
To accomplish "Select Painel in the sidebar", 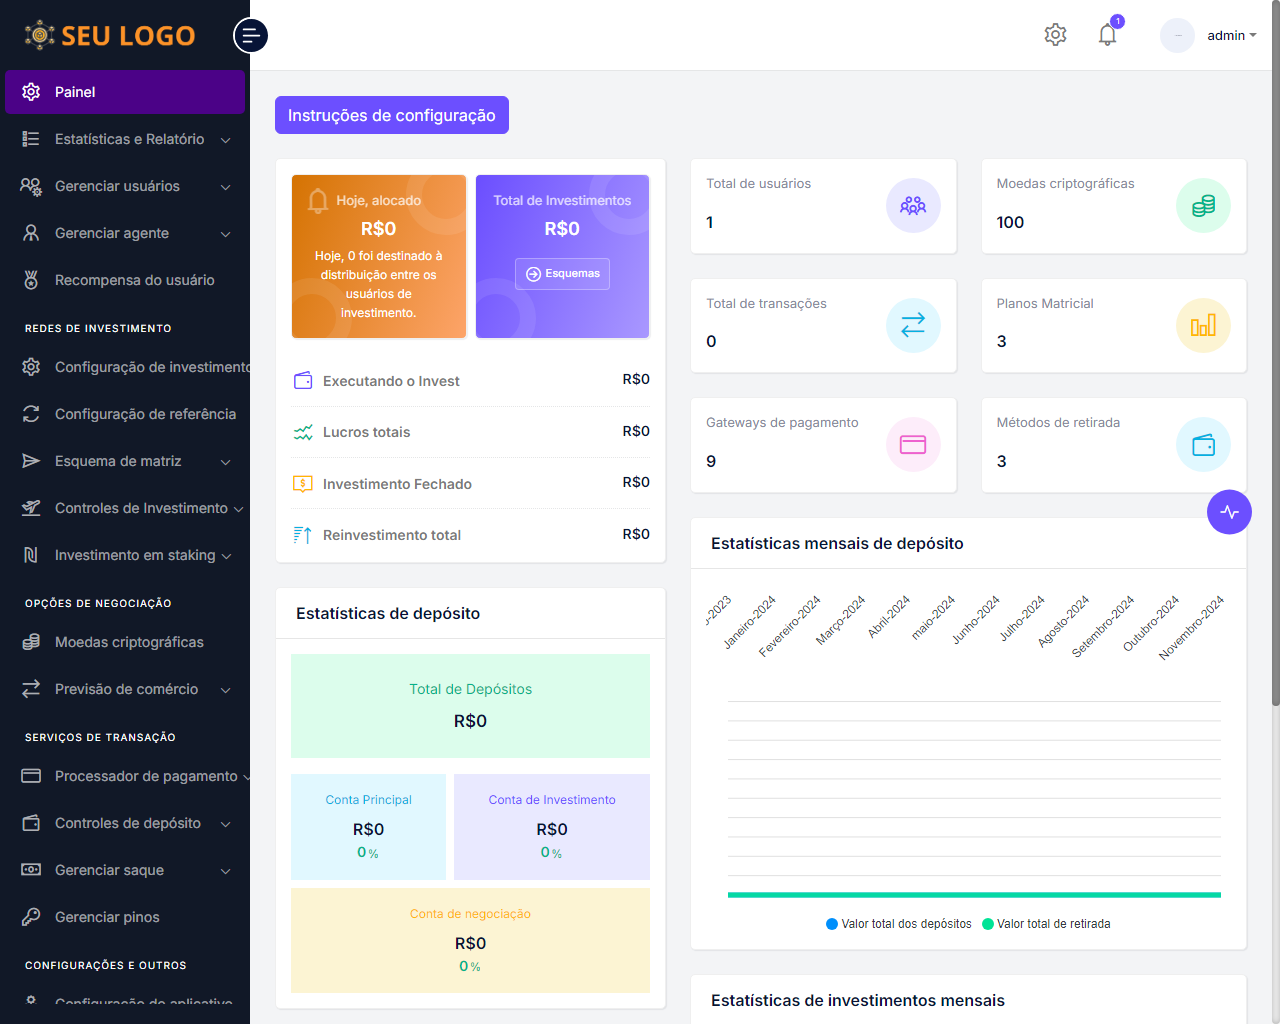I will [125, 92].
